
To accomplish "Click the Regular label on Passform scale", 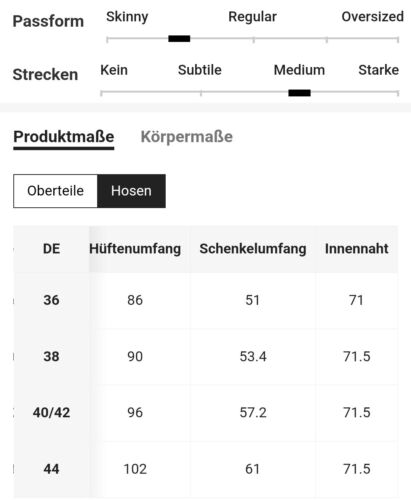I will 252,17.
